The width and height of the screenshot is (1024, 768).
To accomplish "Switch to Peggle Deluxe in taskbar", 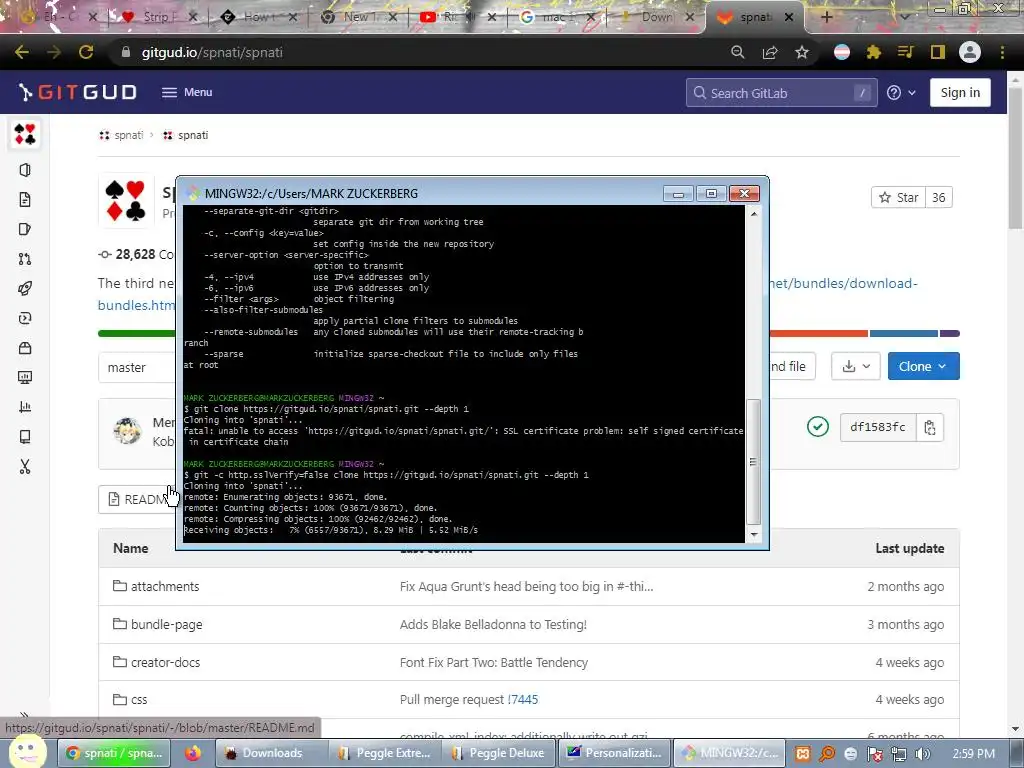I will coord(498,753).
